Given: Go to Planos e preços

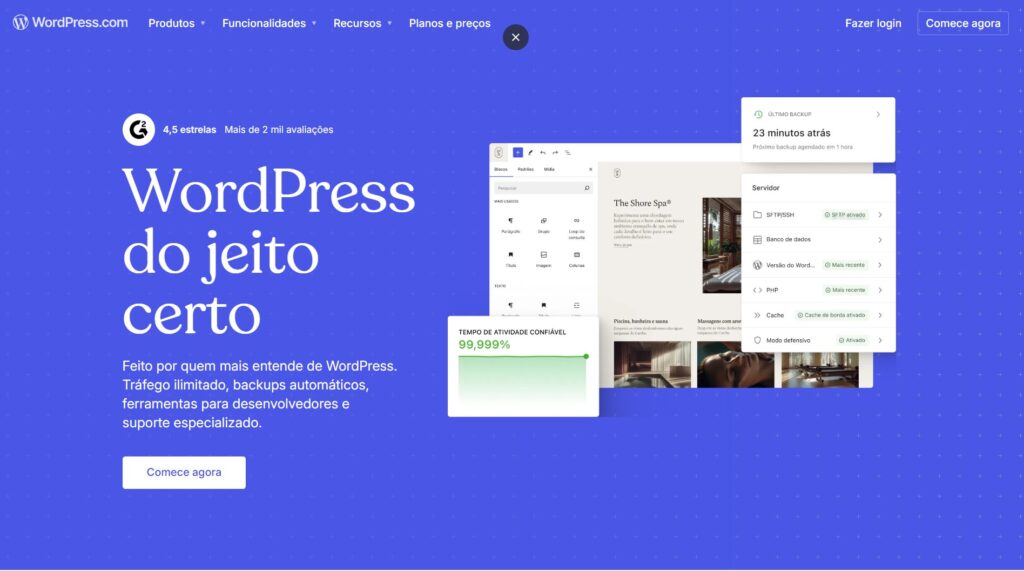Looking at the screenshot, I should [x=449, y=23].
